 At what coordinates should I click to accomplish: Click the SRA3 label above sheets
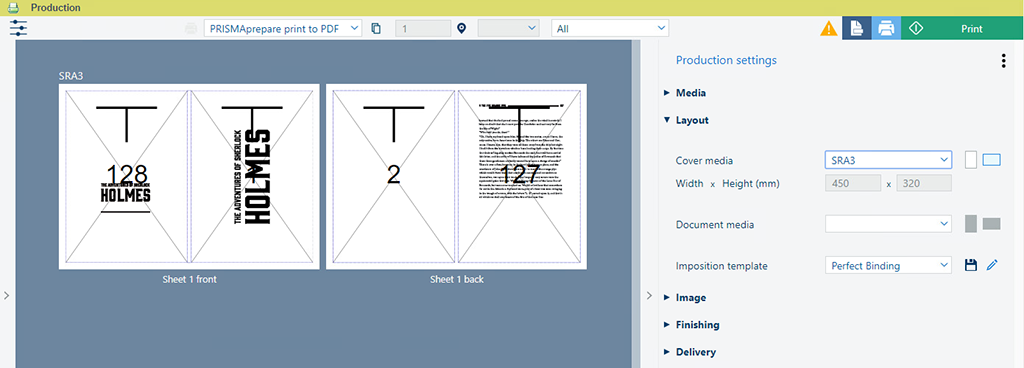(x=71, y=76)
